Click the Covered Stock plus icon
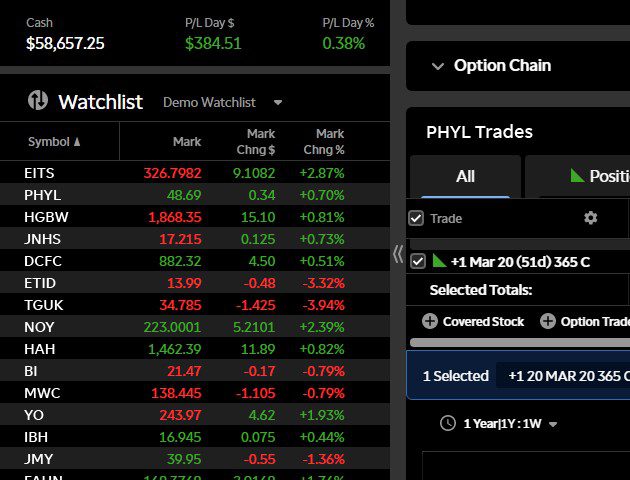 coord(430,321)
